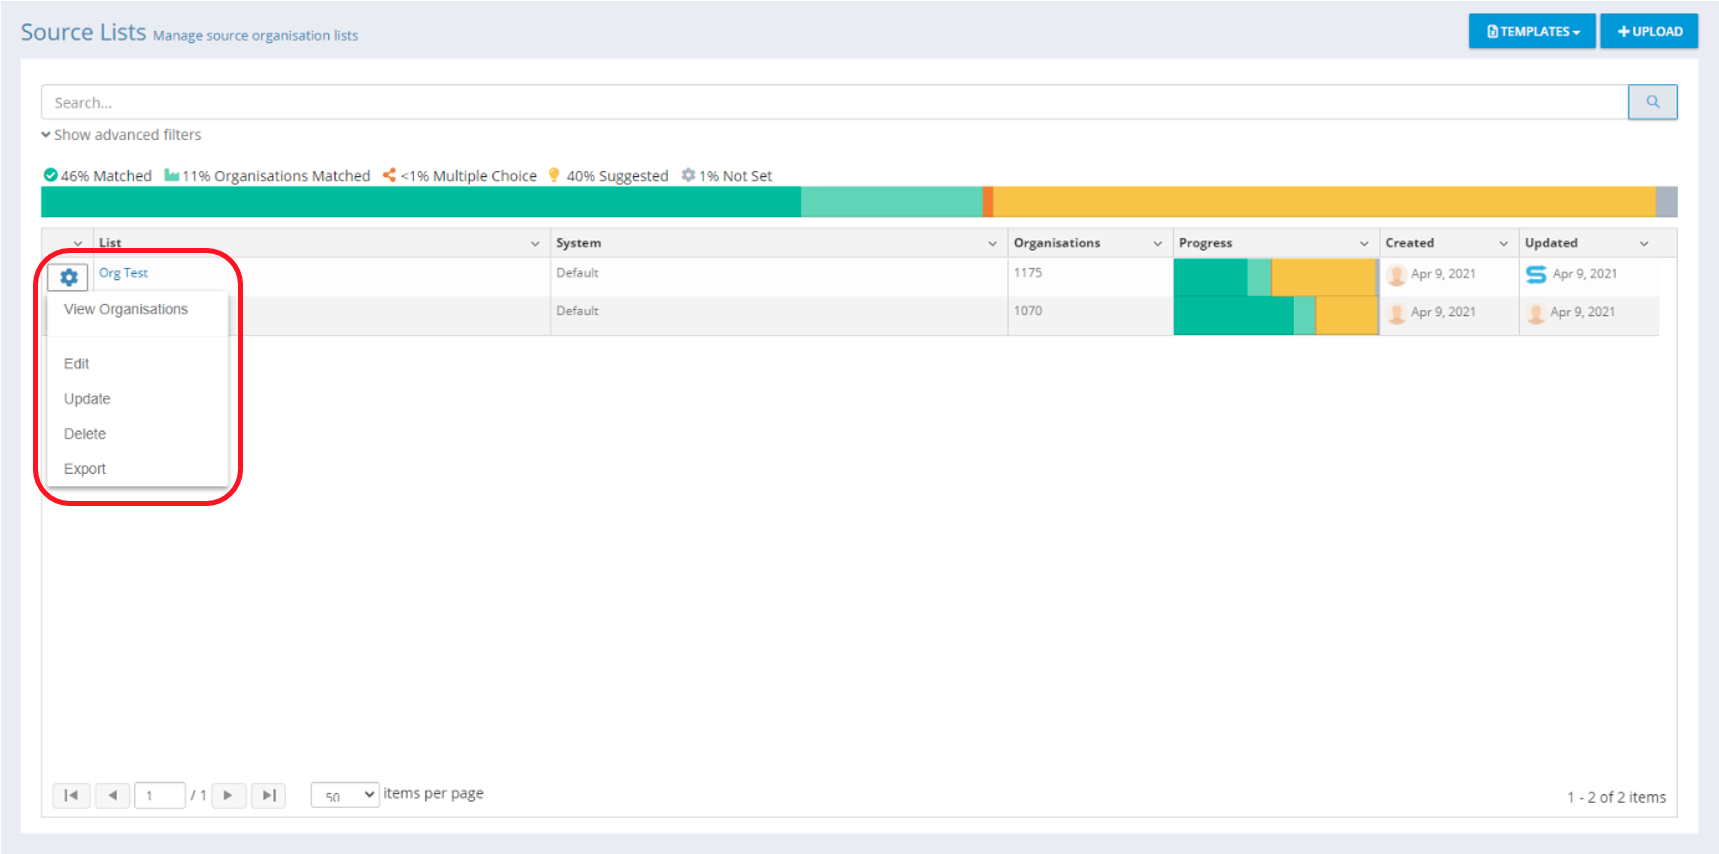
Task: Click the Created avatar in the second row
Action: (x=1396, y=313)
